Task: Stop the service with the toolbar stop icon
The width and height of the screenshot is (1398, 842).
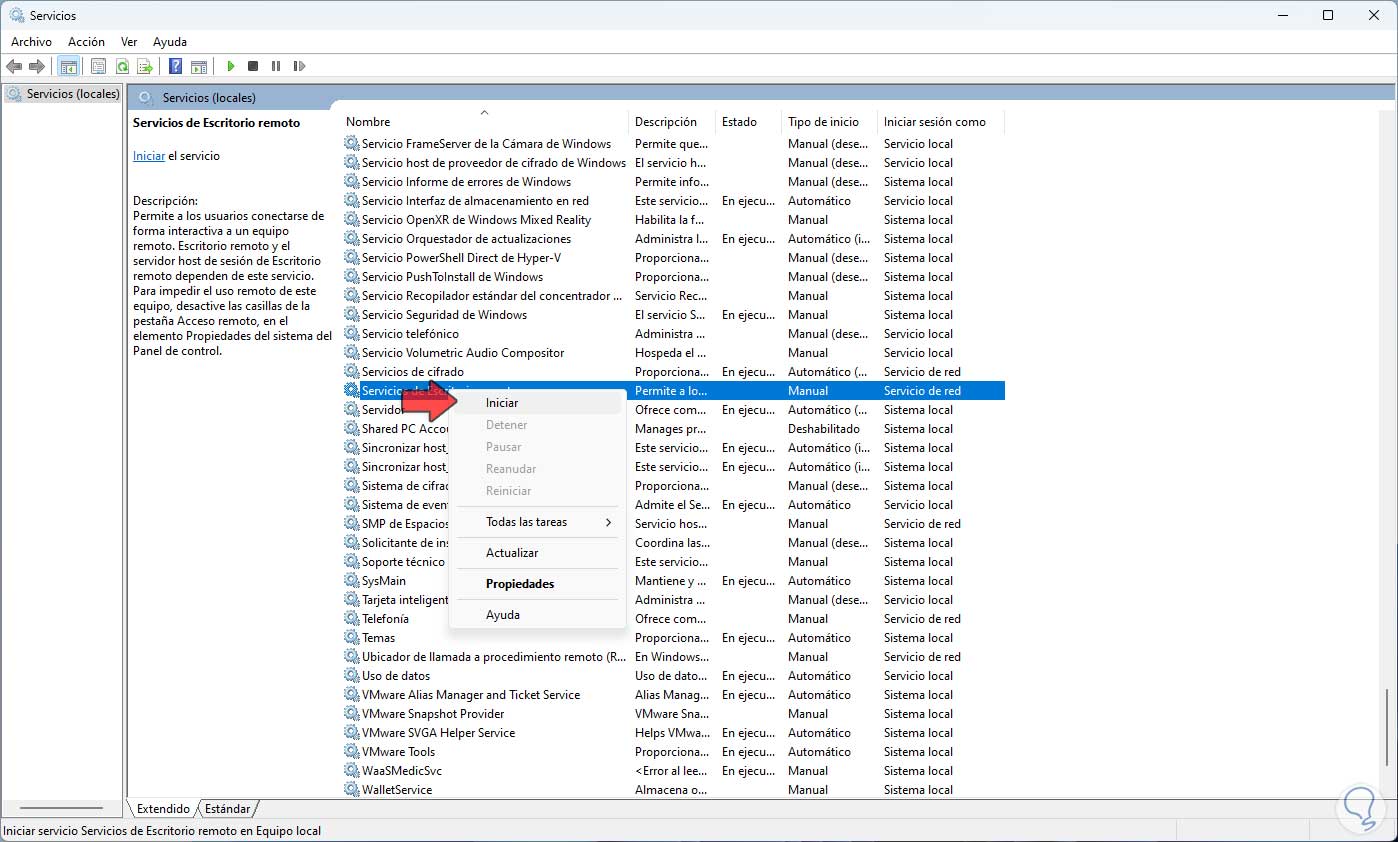Action: point(253,66)
